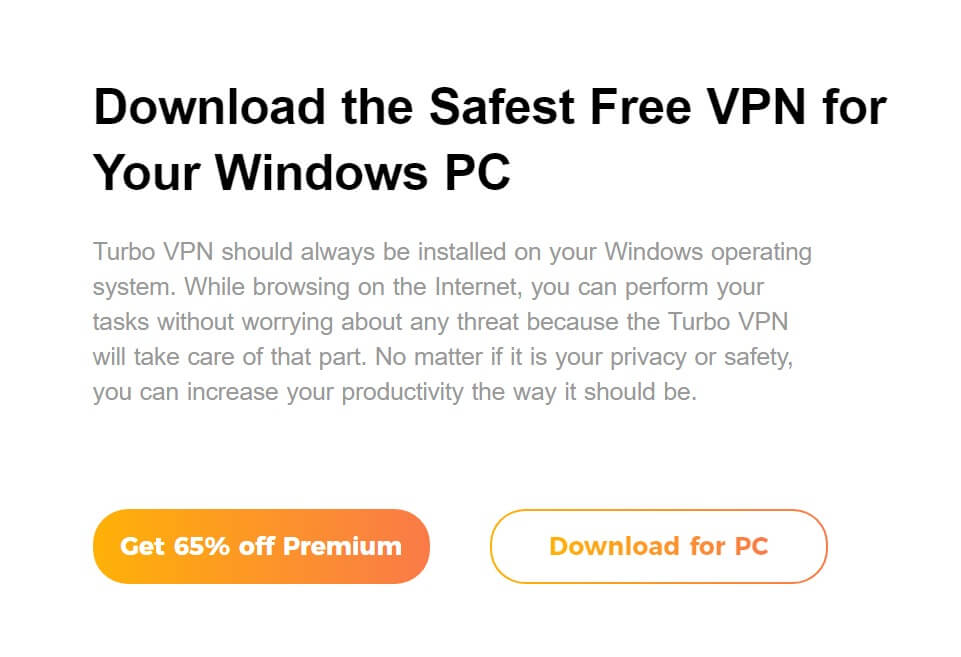The image size is (961, 657).
Task: Click the Get 65% off Premium button
Action: point(260,546)
